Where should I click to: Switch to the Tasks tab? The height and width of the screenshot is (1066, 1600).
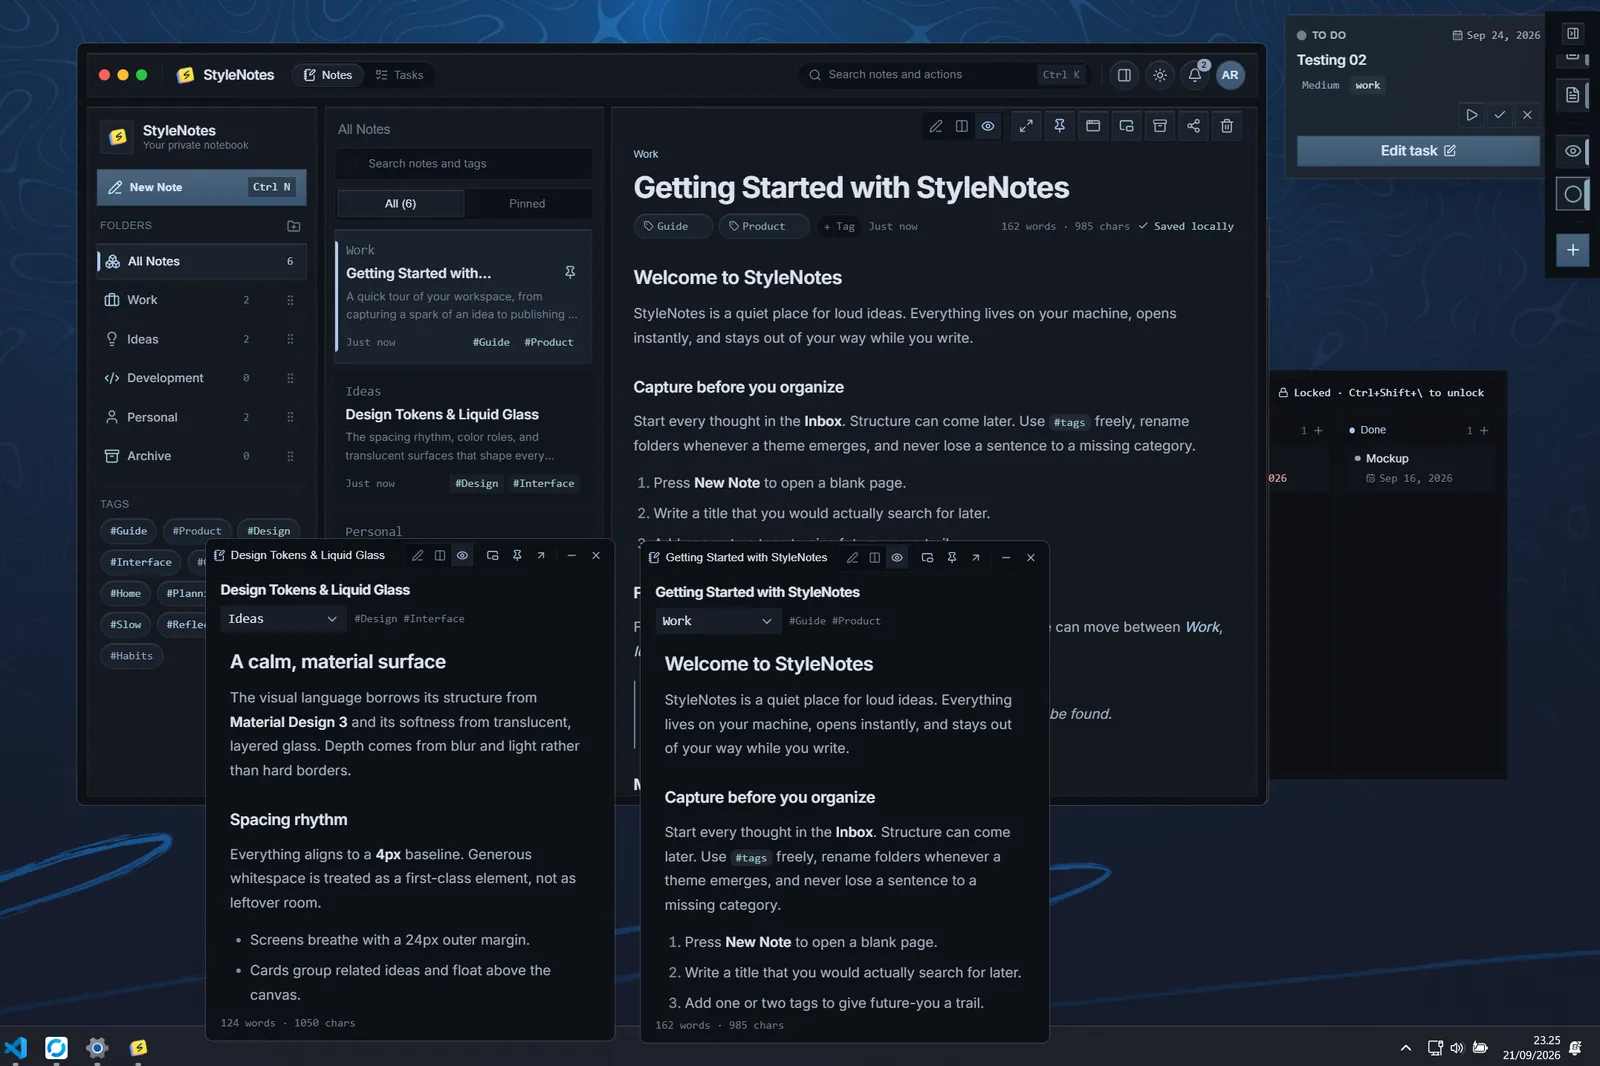[x=399, y=75]
